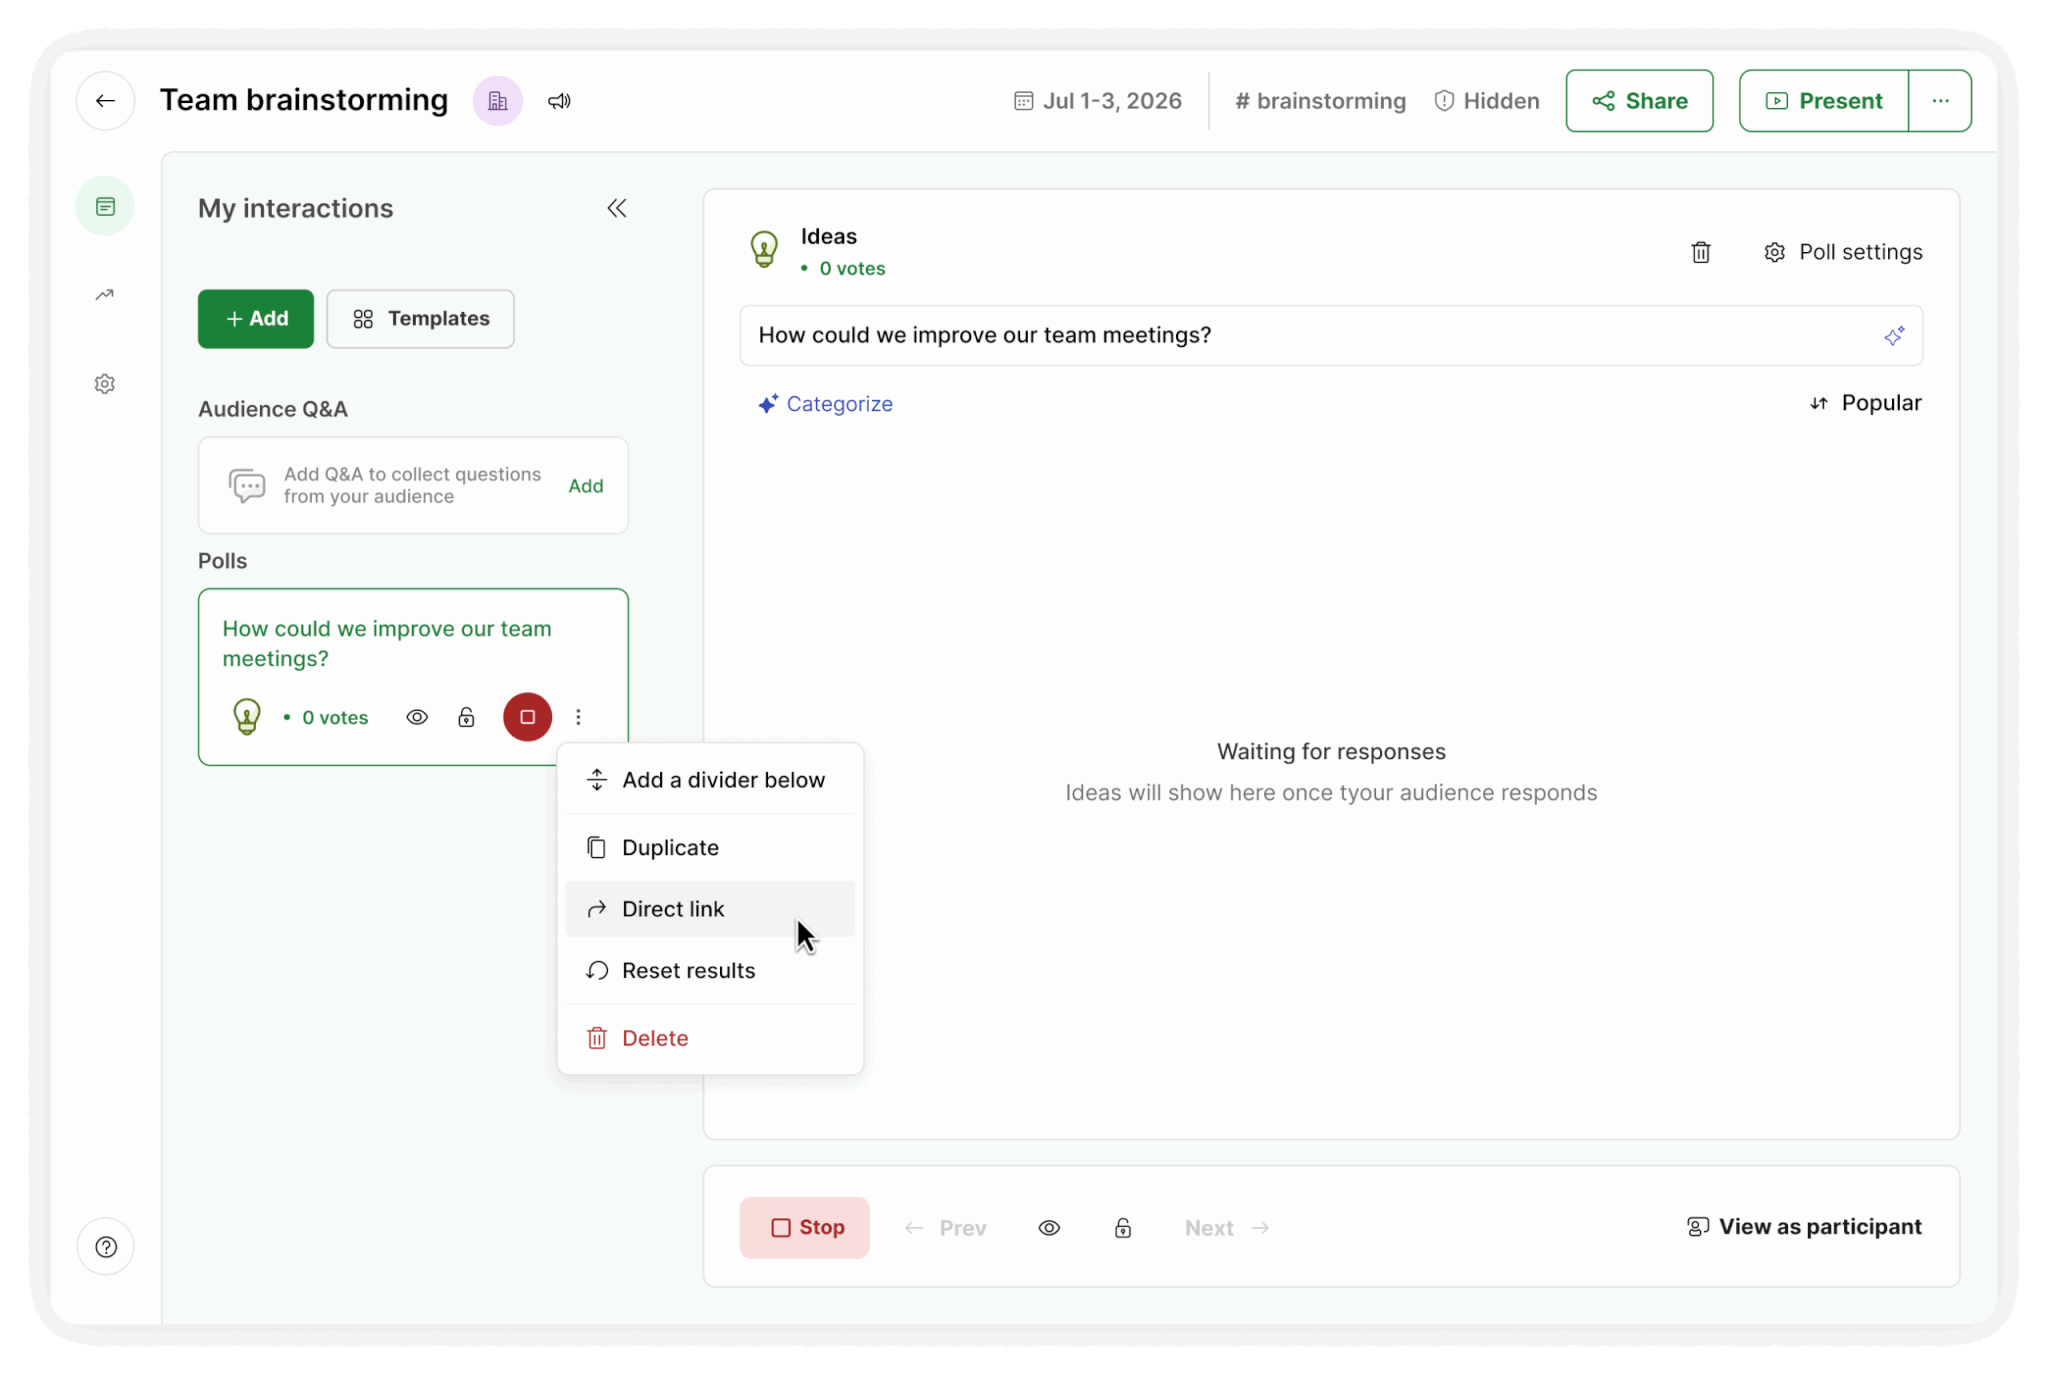Delete the poll with the trash icon

pos(1700,252)
